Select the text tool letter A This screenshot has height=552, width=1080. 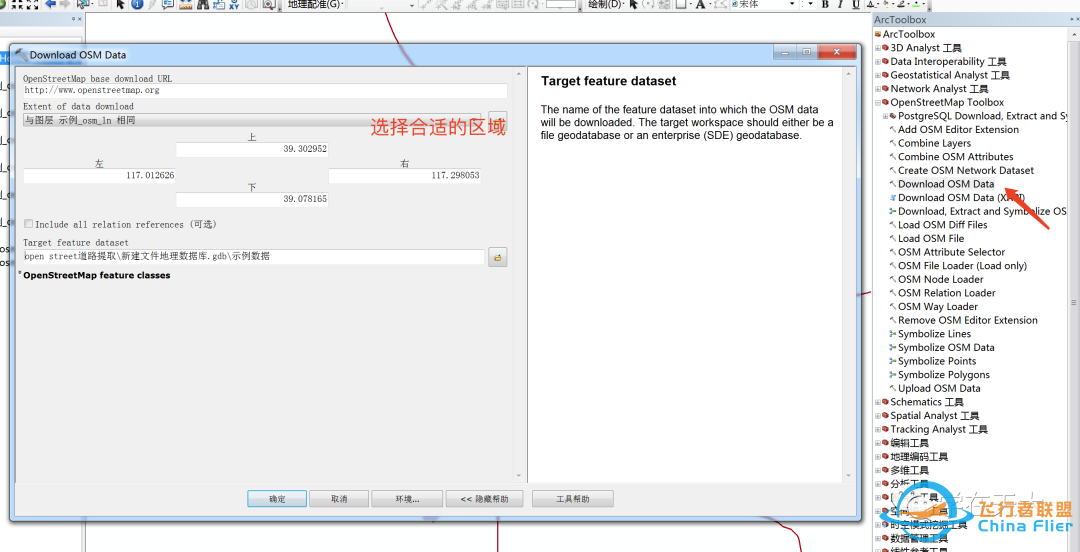tap(700, 5)
